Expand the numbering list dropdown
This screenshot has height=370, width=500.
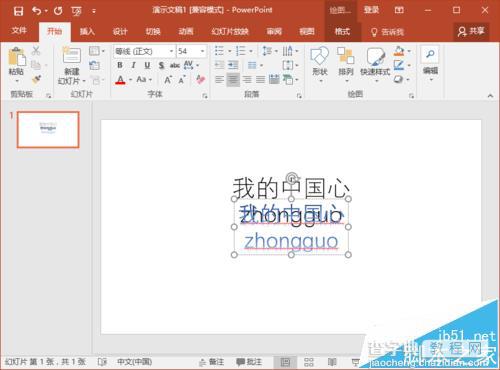[251, 51]
